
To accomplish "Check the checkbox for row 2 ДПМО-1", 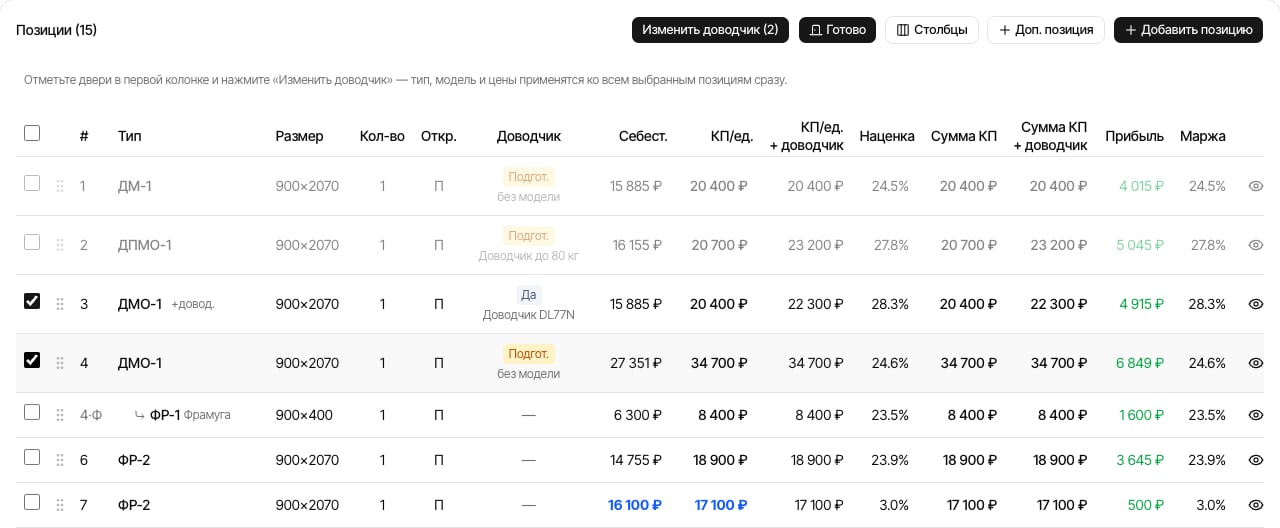I will point(32,243).
